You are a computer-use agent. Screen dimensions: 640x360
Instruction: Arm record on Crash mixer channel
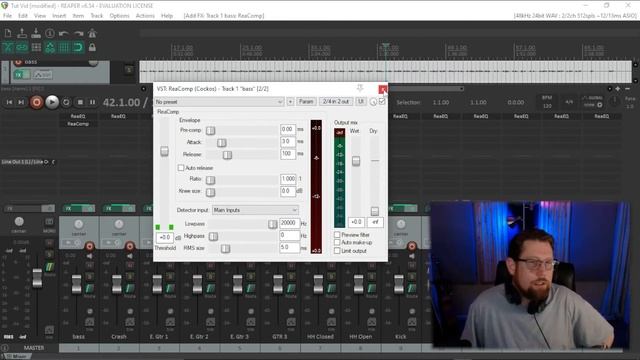tap(130, 246)
